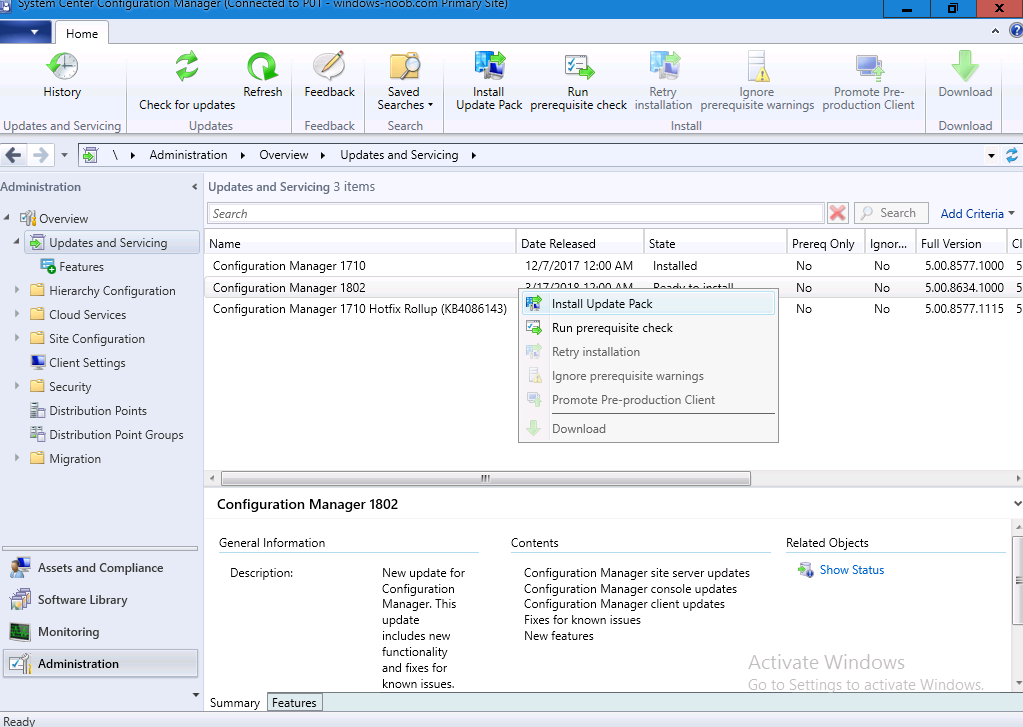Expand the Hierarchy Configuration tree node
1023x727 pixels.
tap(17, 290)
